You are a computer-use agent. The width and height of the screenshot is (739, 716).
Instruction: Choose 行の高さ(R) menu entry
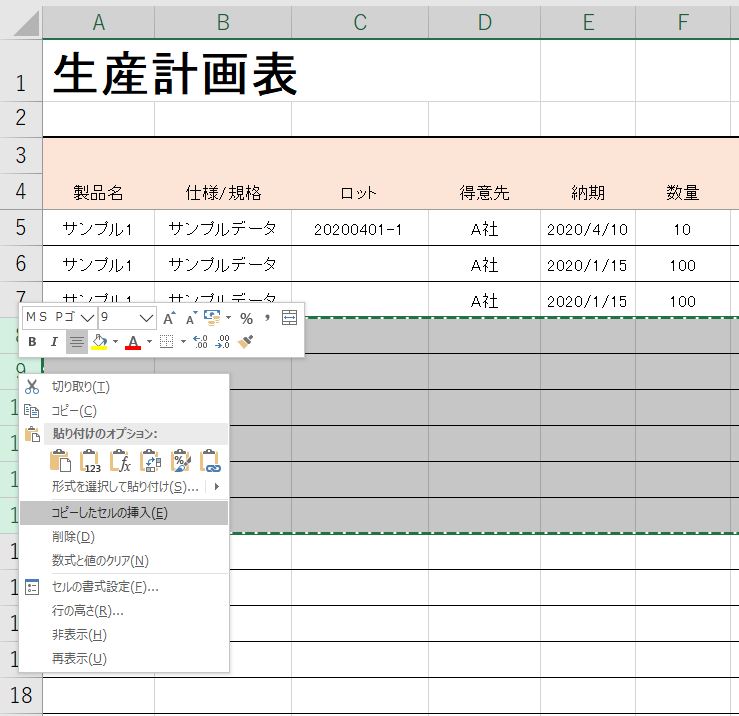point(123,611)
